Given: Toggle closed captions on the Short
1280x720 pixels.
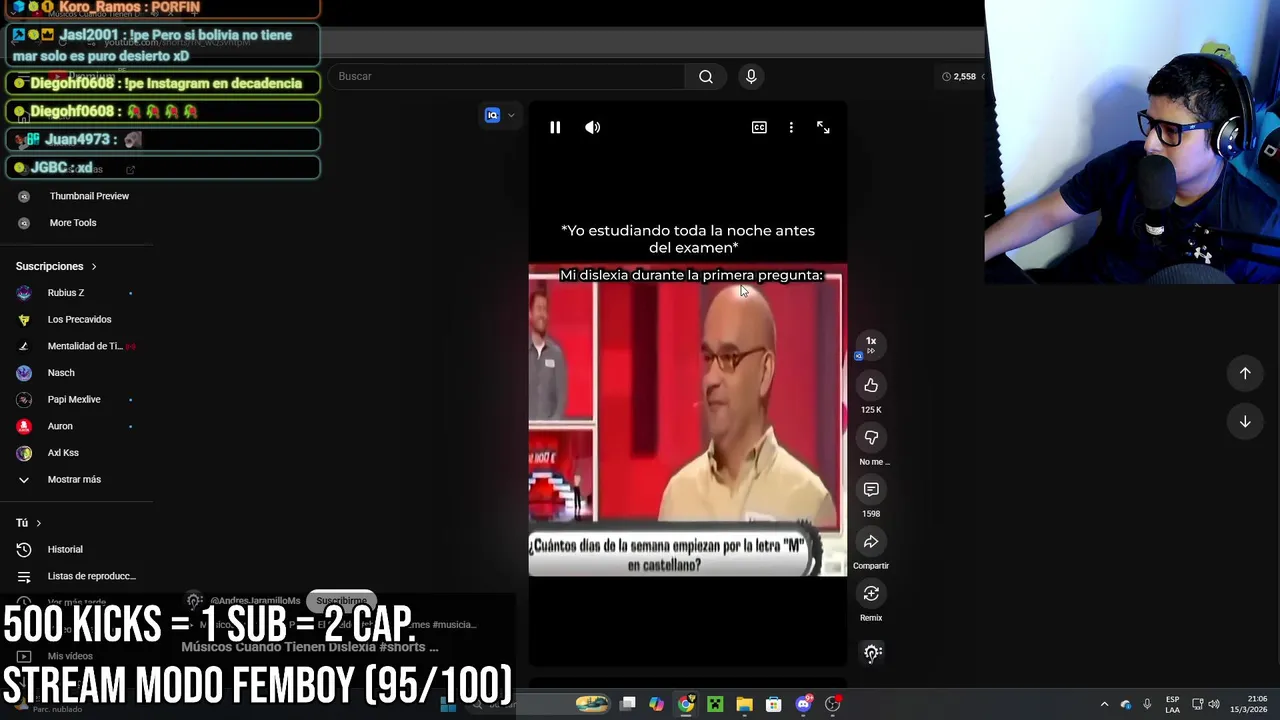Looking at the screenshot, I should tap(759, 127).
